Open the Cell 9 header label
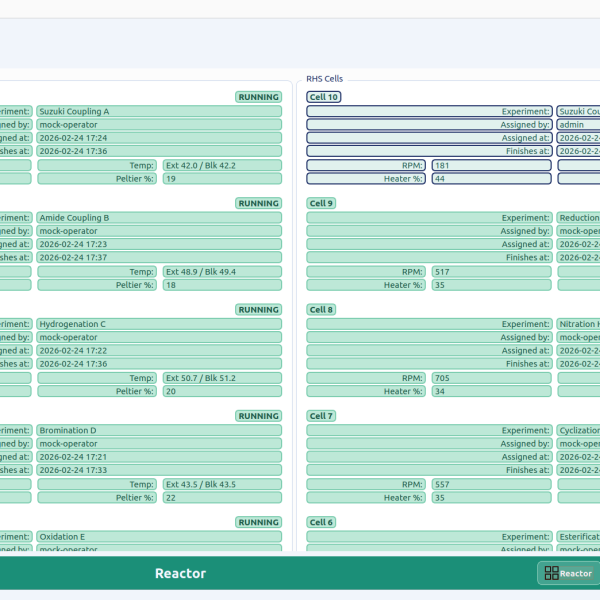The height and width of the screenshot is (600, 600). pyautogui.click(x=322, y=203)
